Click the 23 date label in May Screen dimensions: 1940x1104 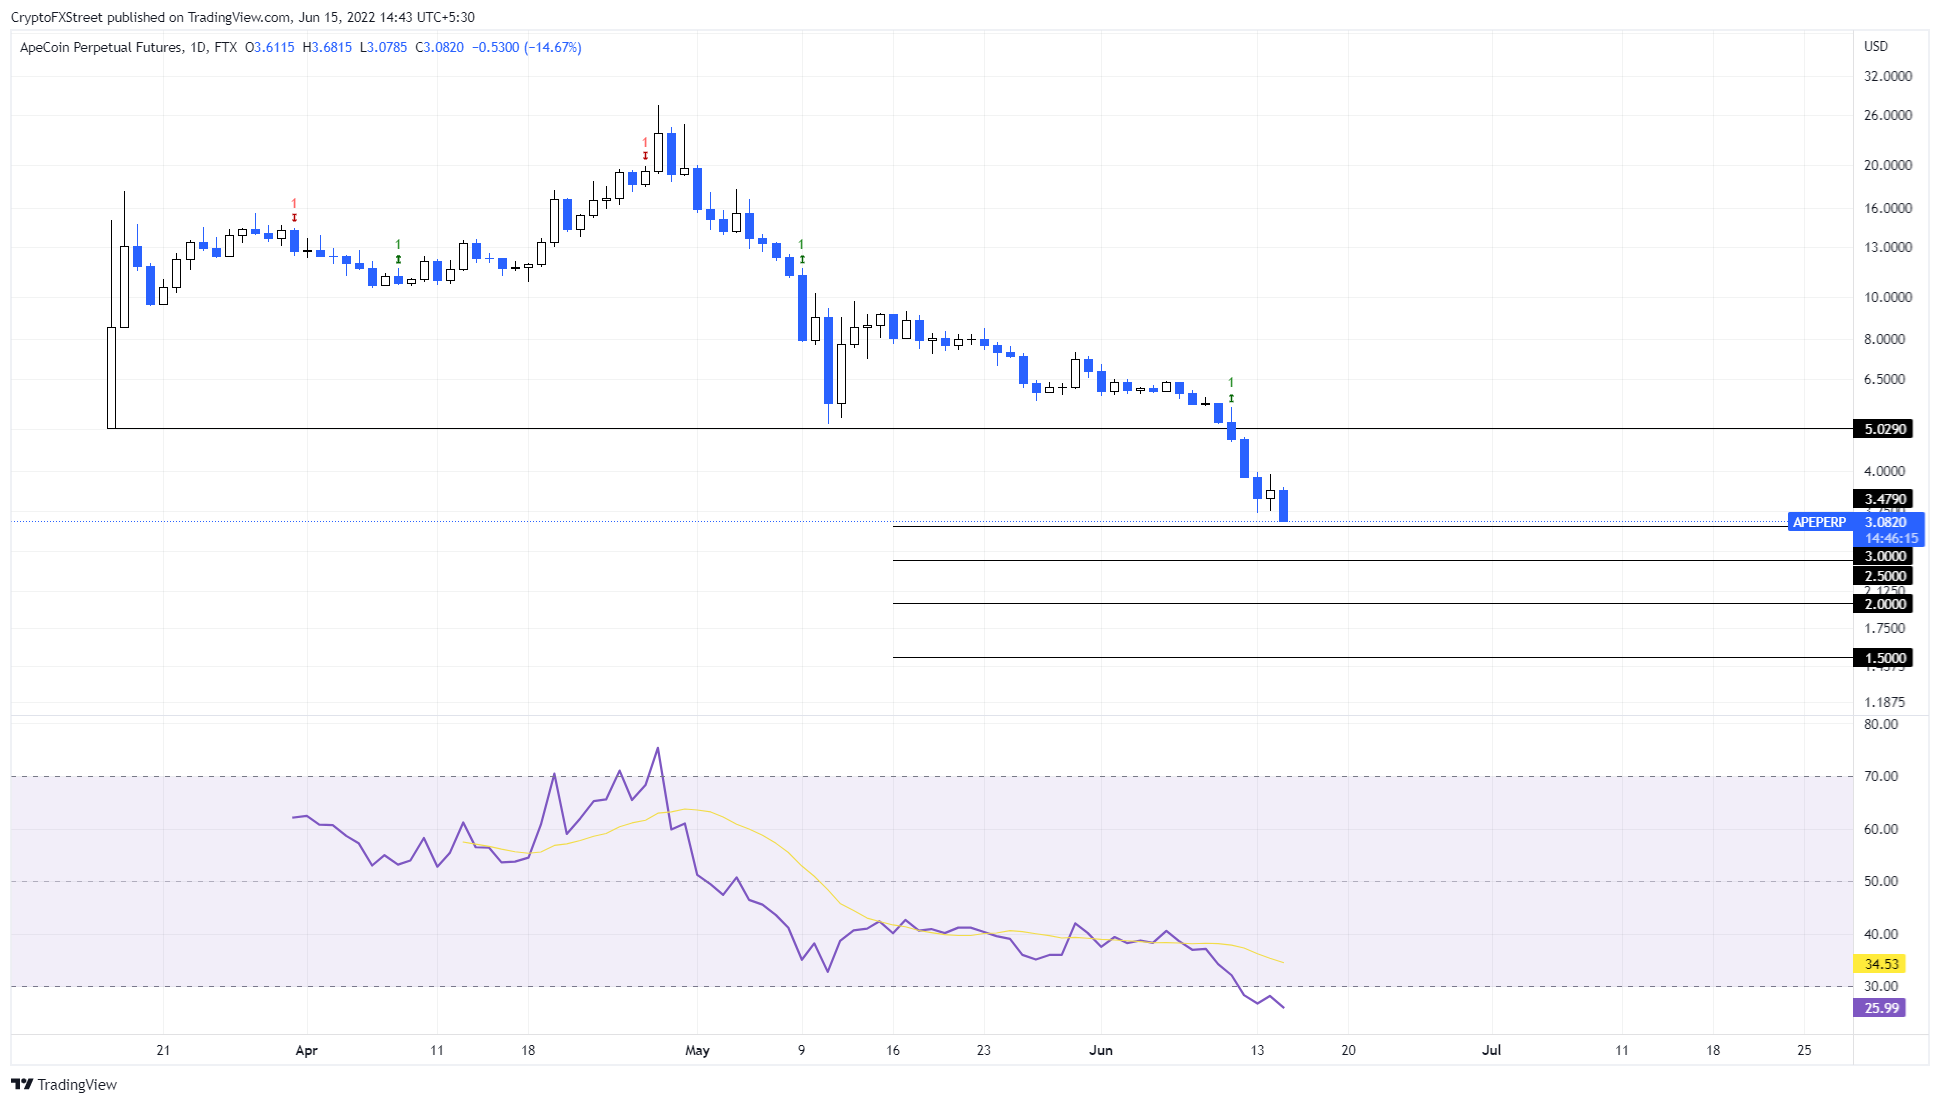click(x=984, y=1050)
